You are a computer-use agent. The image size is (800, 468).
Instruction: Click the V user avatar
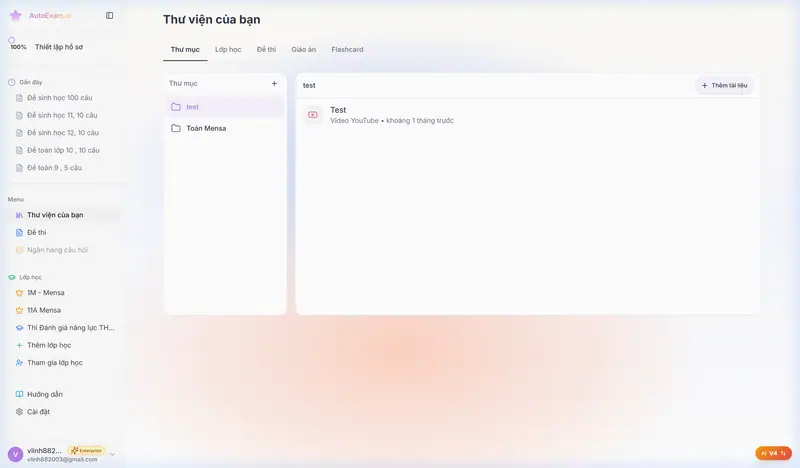15,454
